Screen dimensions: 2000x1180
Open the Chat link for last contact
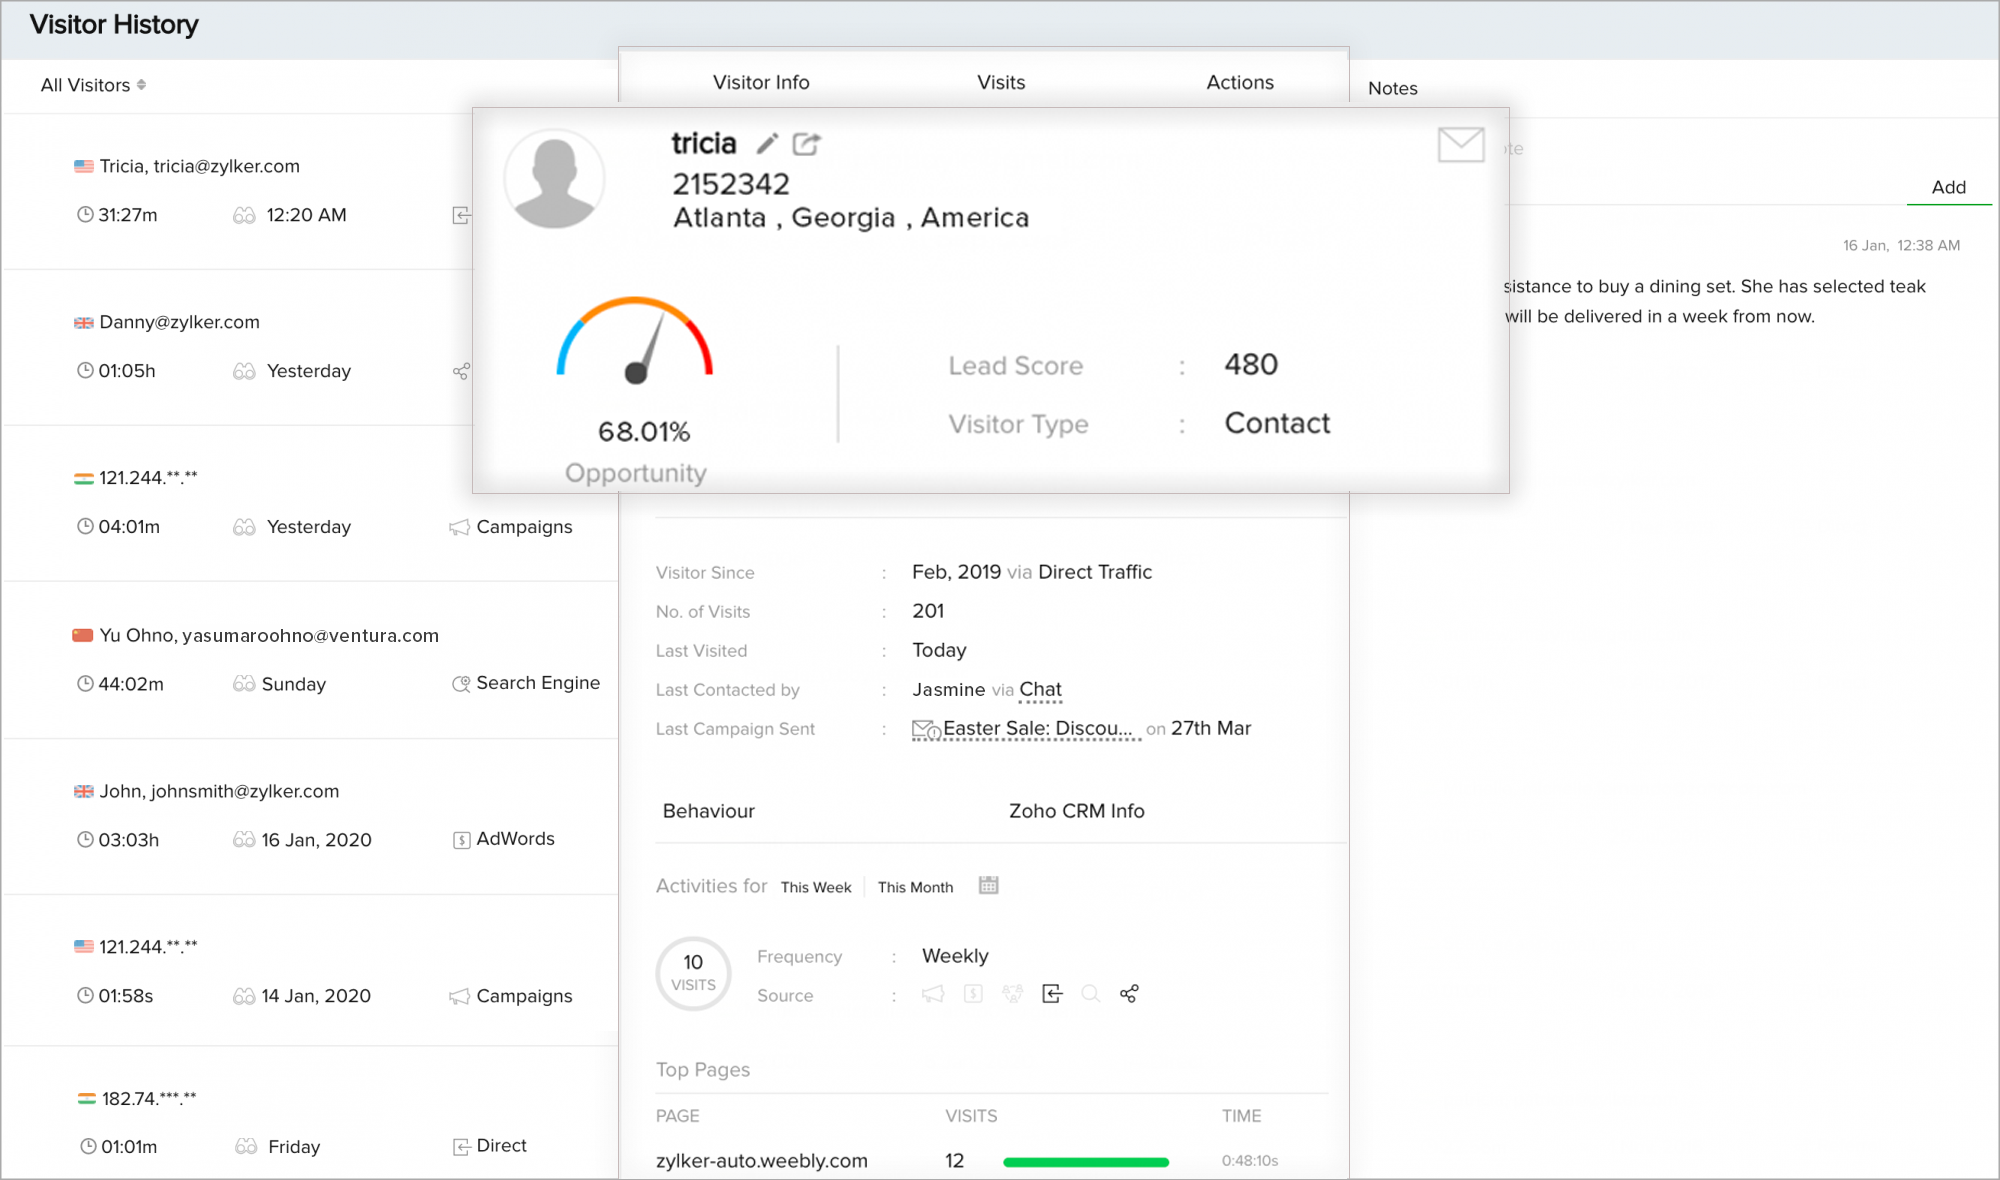[x=1040, y=689]
